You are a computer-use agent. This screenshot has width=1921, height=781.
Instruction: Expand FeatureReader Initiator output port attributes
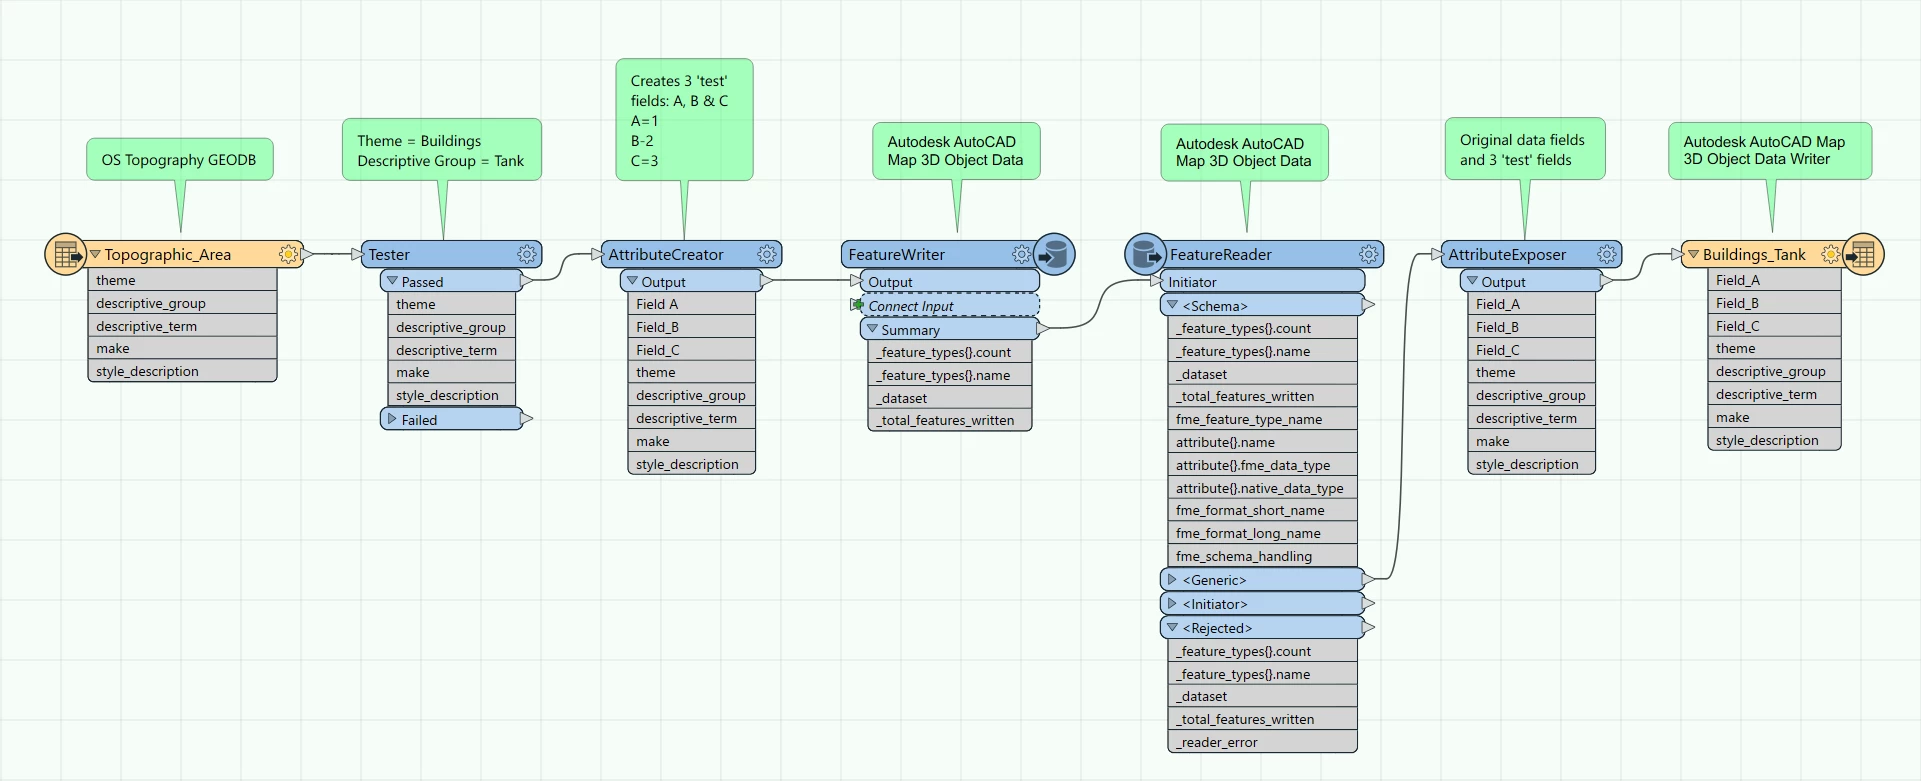point(1172,603)
